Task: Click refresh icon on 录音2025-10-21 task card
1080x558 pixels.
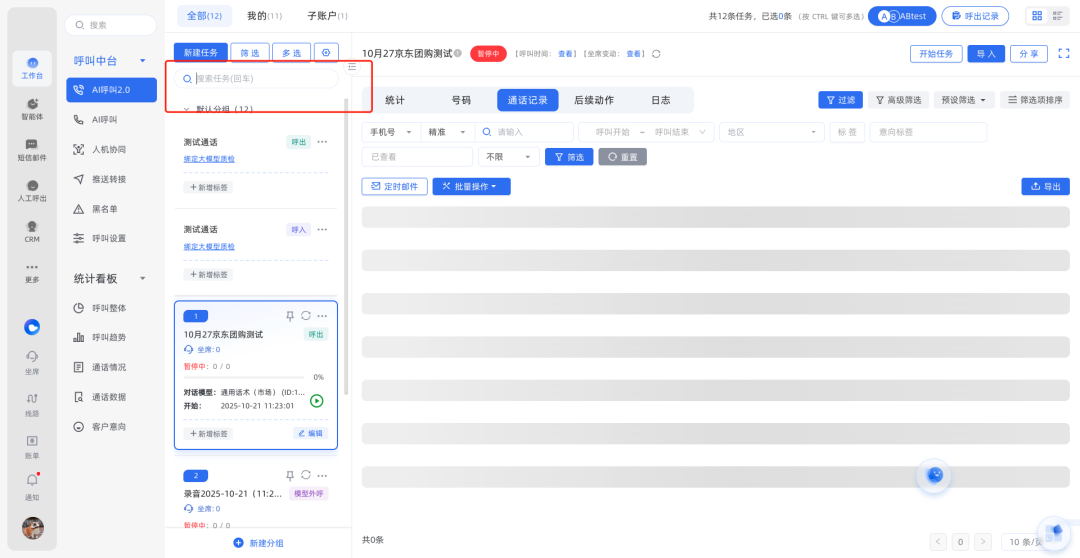Action: click(x=306, y=475)
